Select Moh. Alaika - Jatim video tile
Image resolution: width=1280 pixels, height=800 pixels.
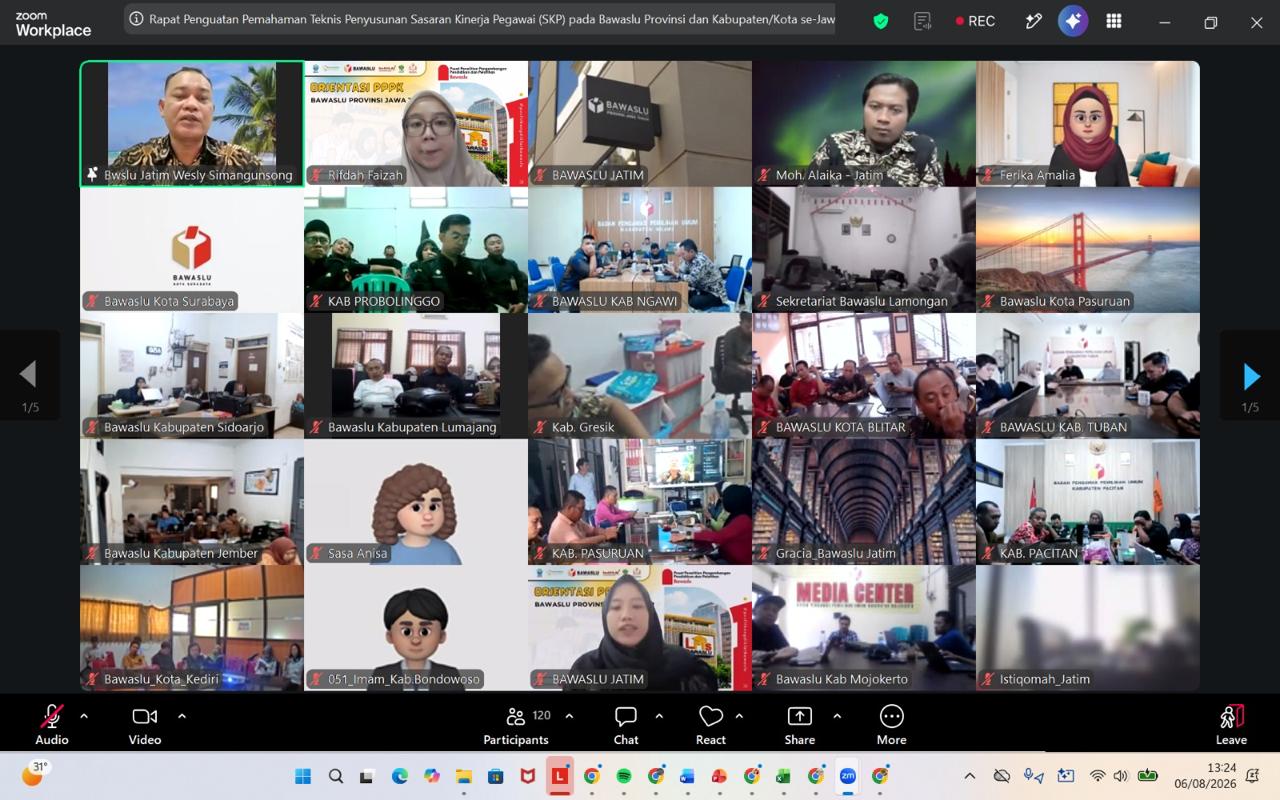[864, 124]
